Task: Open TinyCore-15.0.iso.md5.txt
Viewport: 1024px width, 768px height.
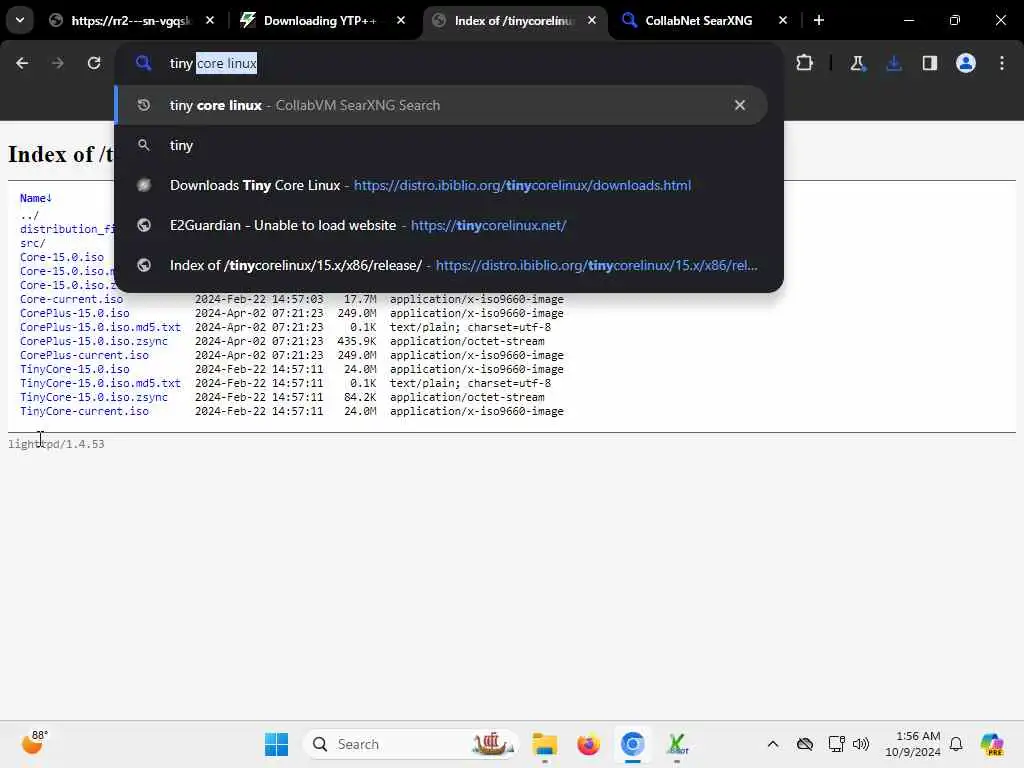Action: pyautogui.click(x=100, y=383)
